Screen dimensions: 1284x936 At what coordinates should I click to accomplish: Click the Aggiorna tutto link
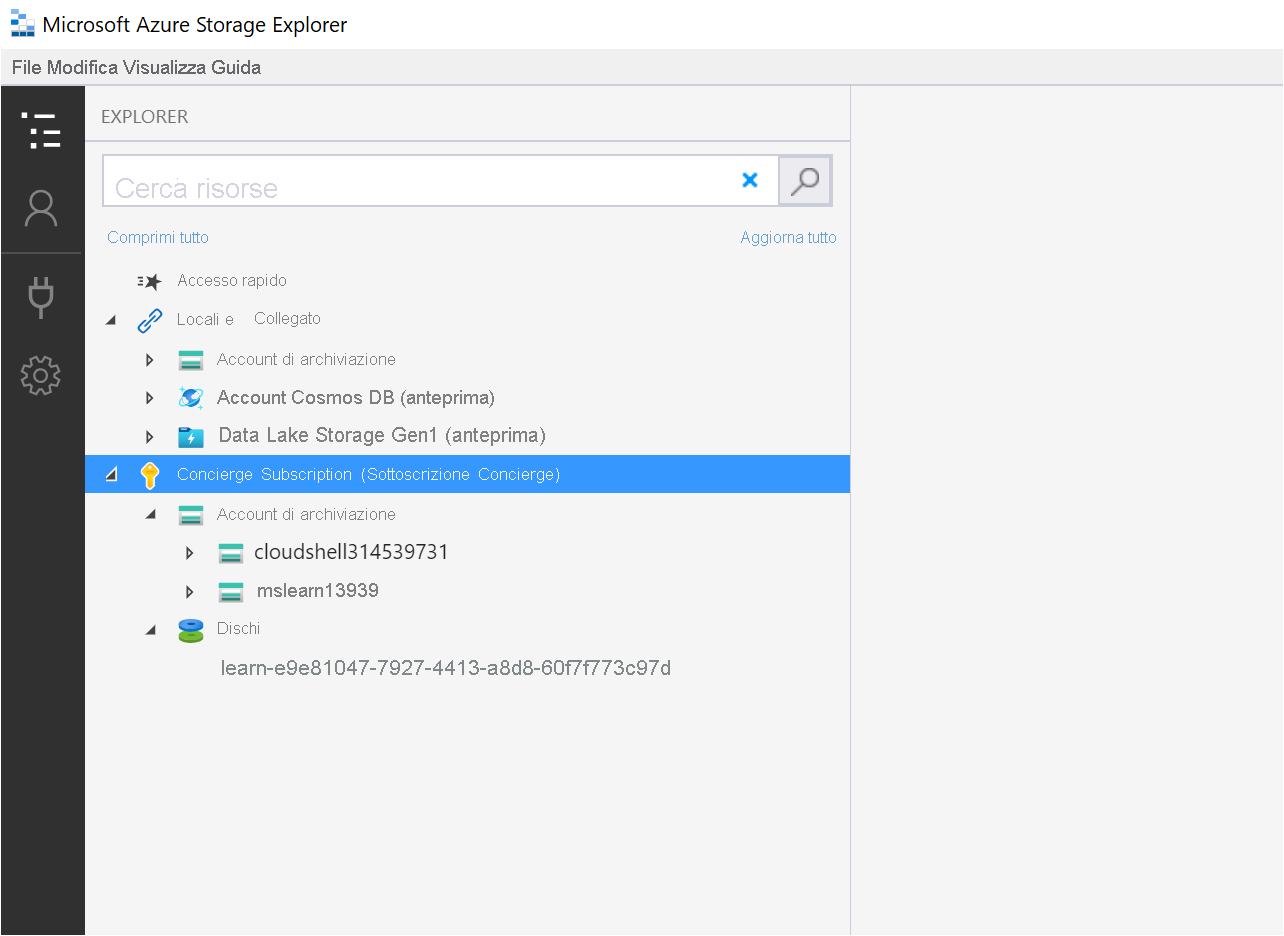pos(788,237)
